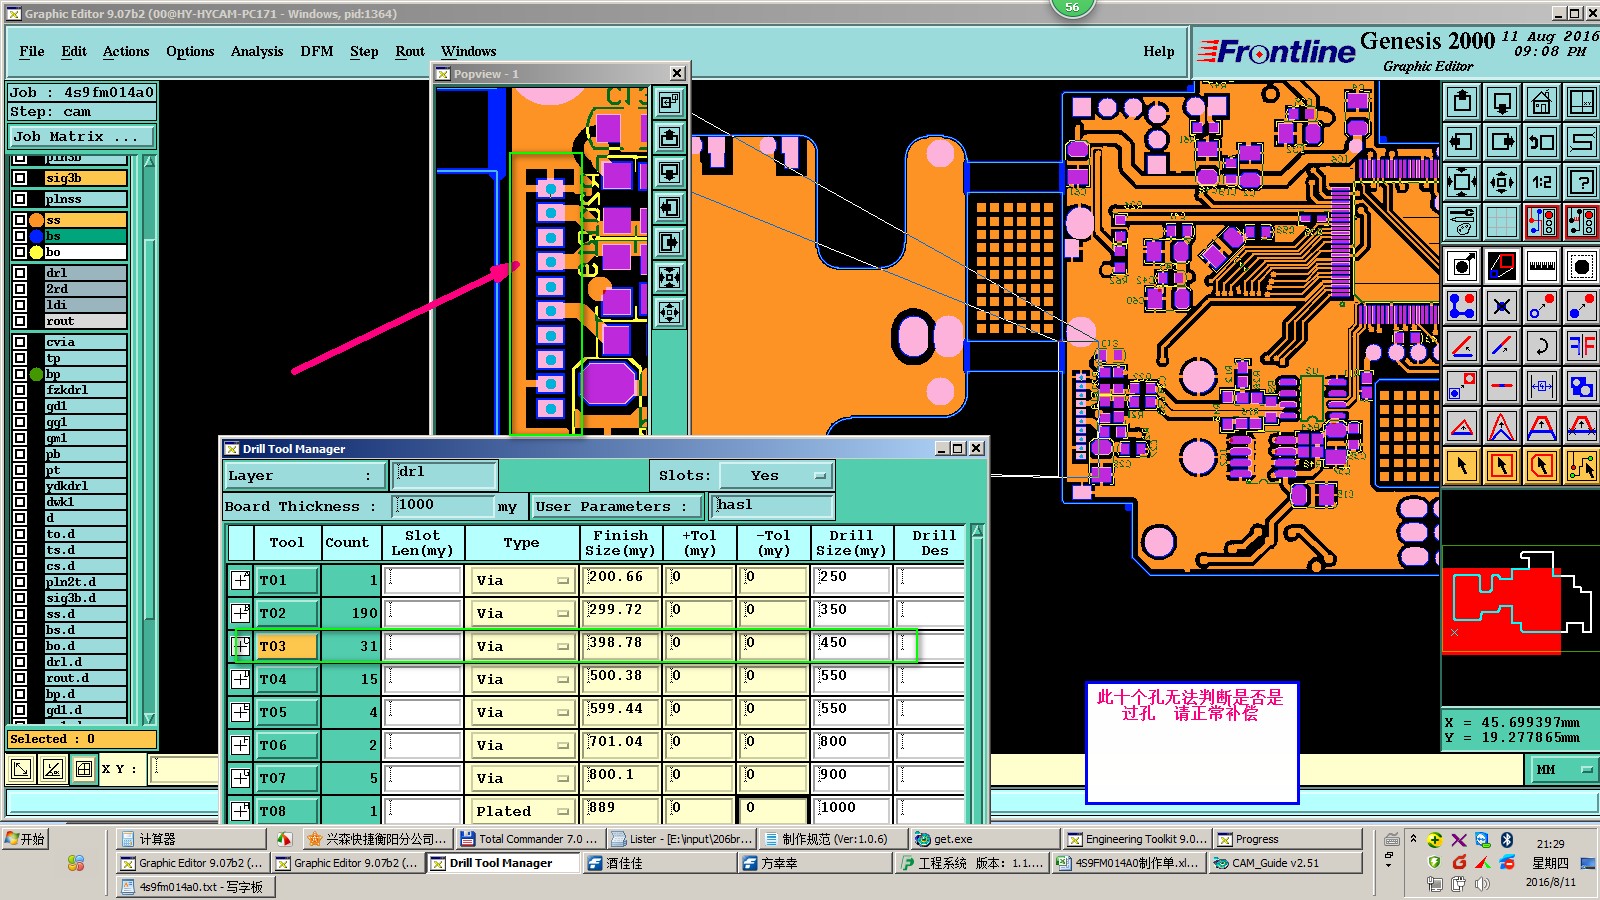This screenshot has width=1600, height=900.
Task: Open the XY coordinate window icon
Action: click(x=1582, y=102)
